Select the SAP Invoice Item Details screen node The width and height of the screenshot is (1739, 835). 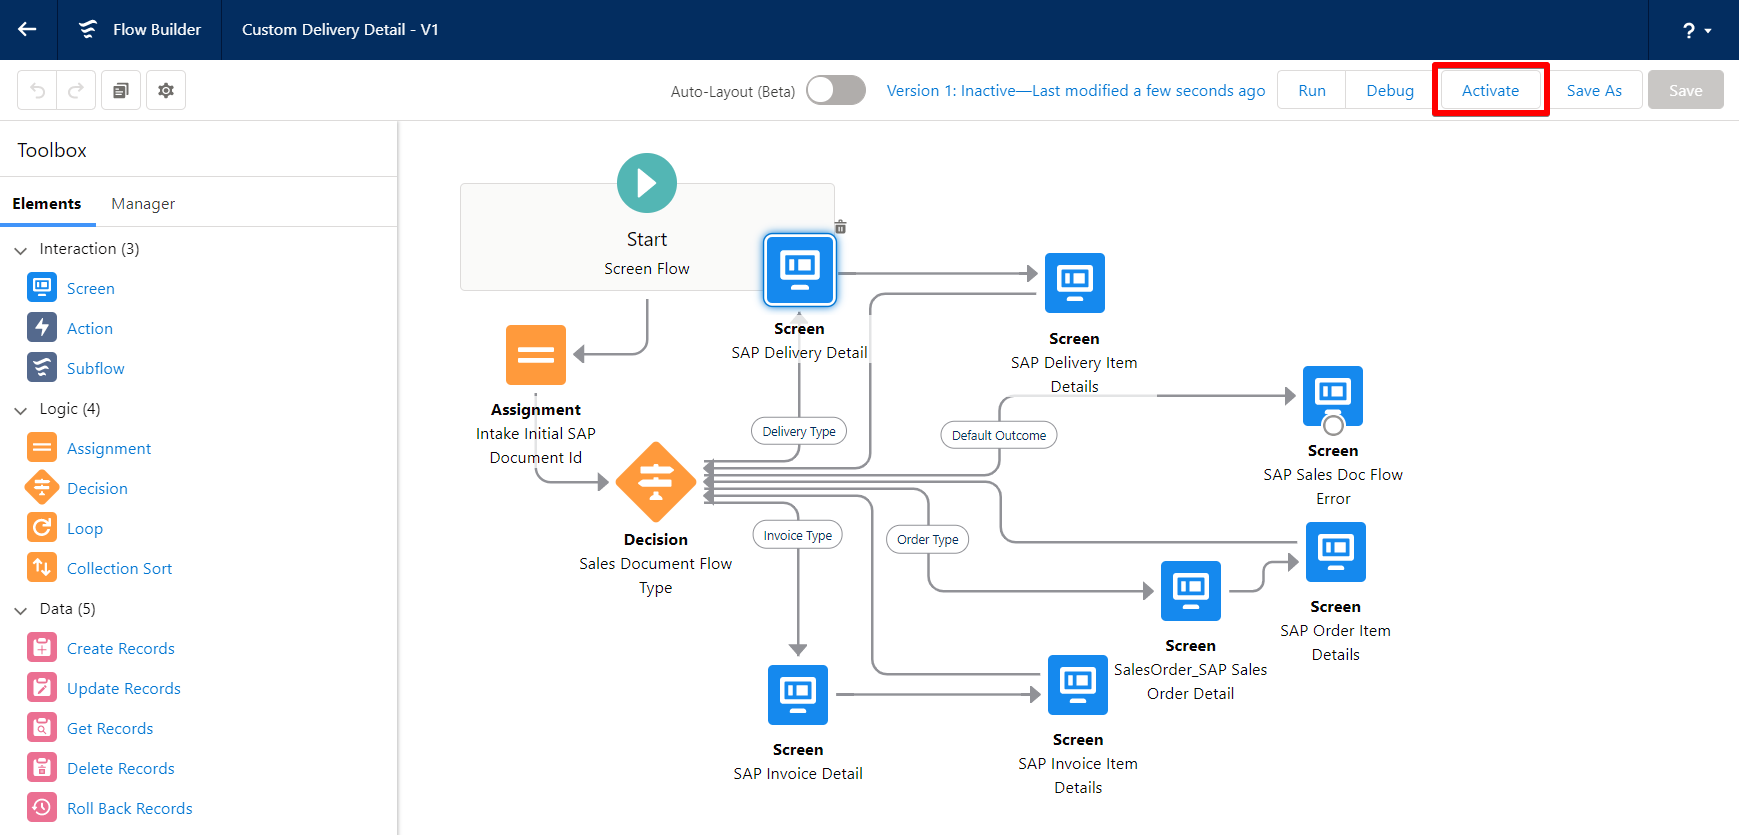[1078, 685]
